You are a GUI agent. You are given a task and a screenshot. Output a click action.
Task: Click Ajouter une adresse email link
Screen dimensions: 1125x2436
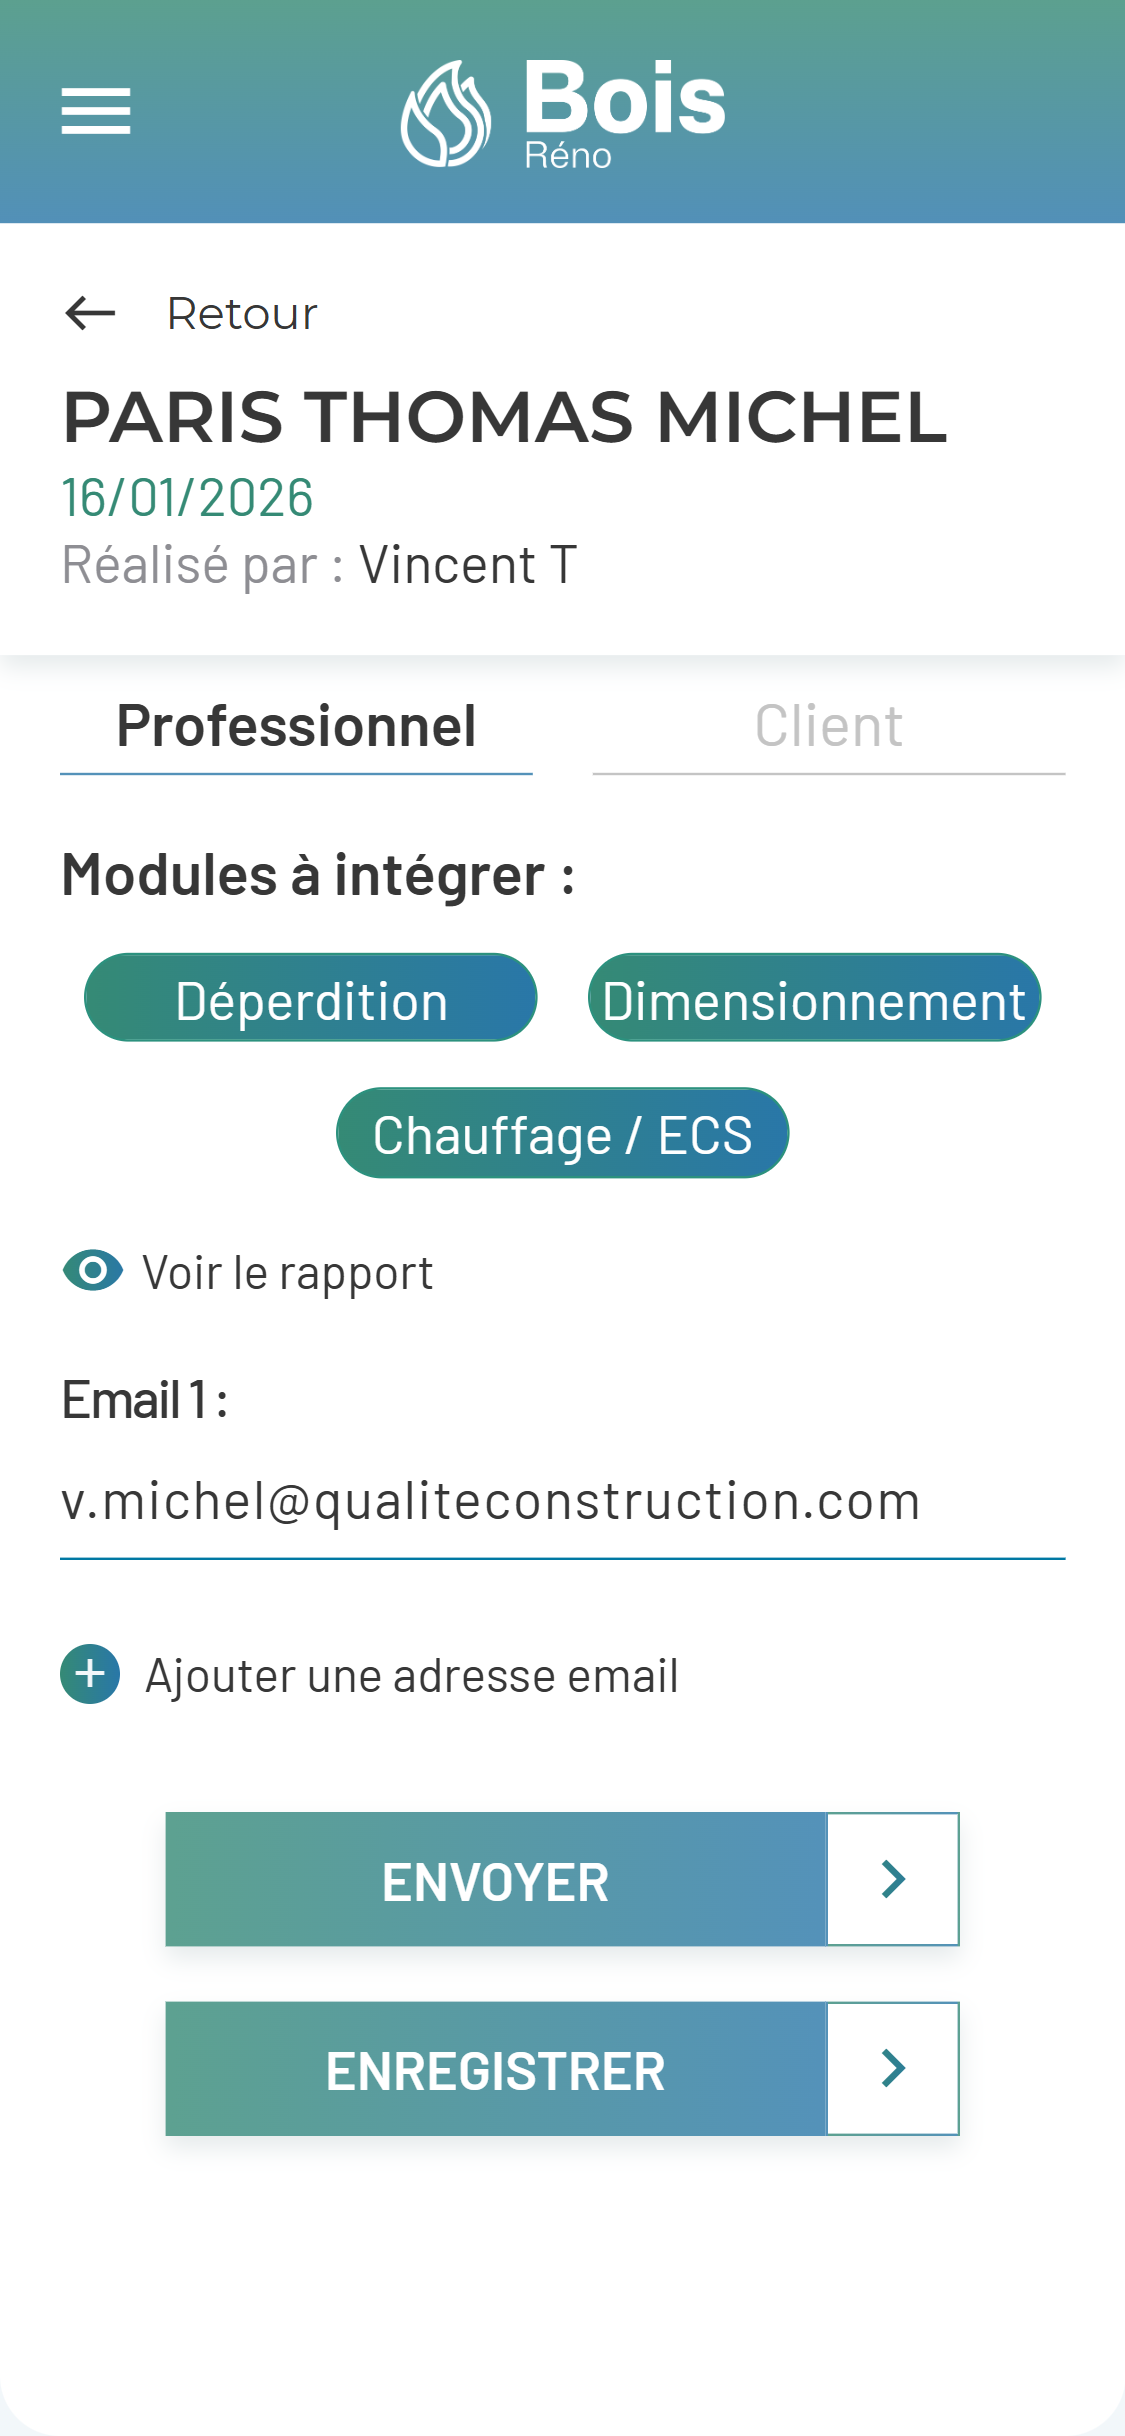click(x=412, y=1676)
